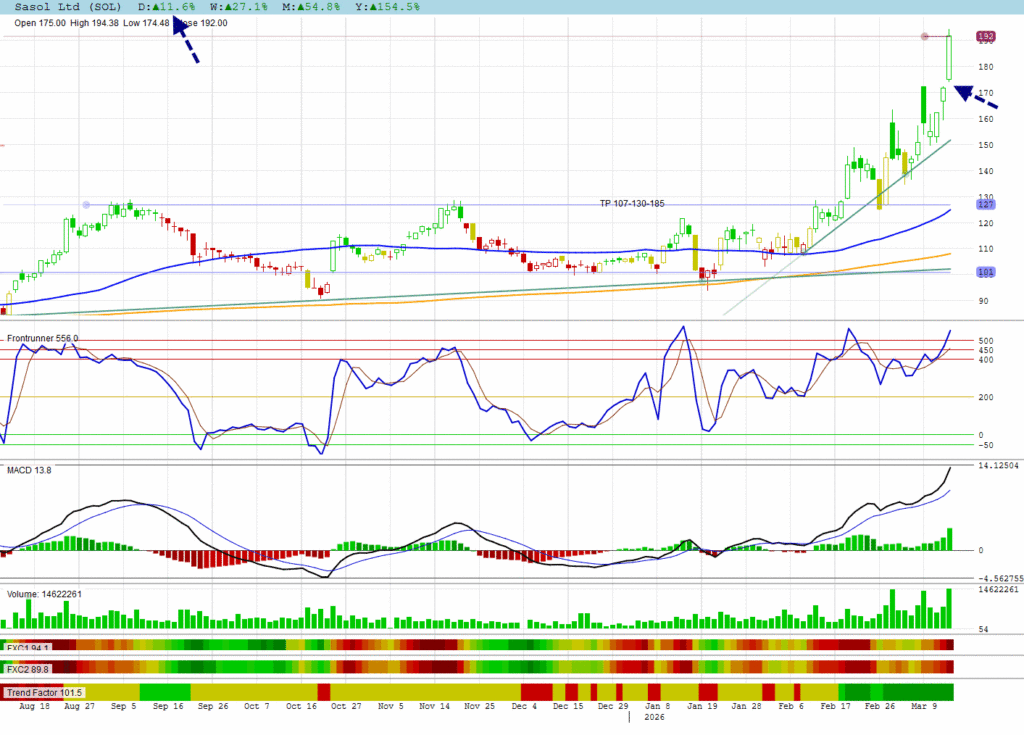
Task: Click the red circle handle on 192 line
Action: click(924, 37)
